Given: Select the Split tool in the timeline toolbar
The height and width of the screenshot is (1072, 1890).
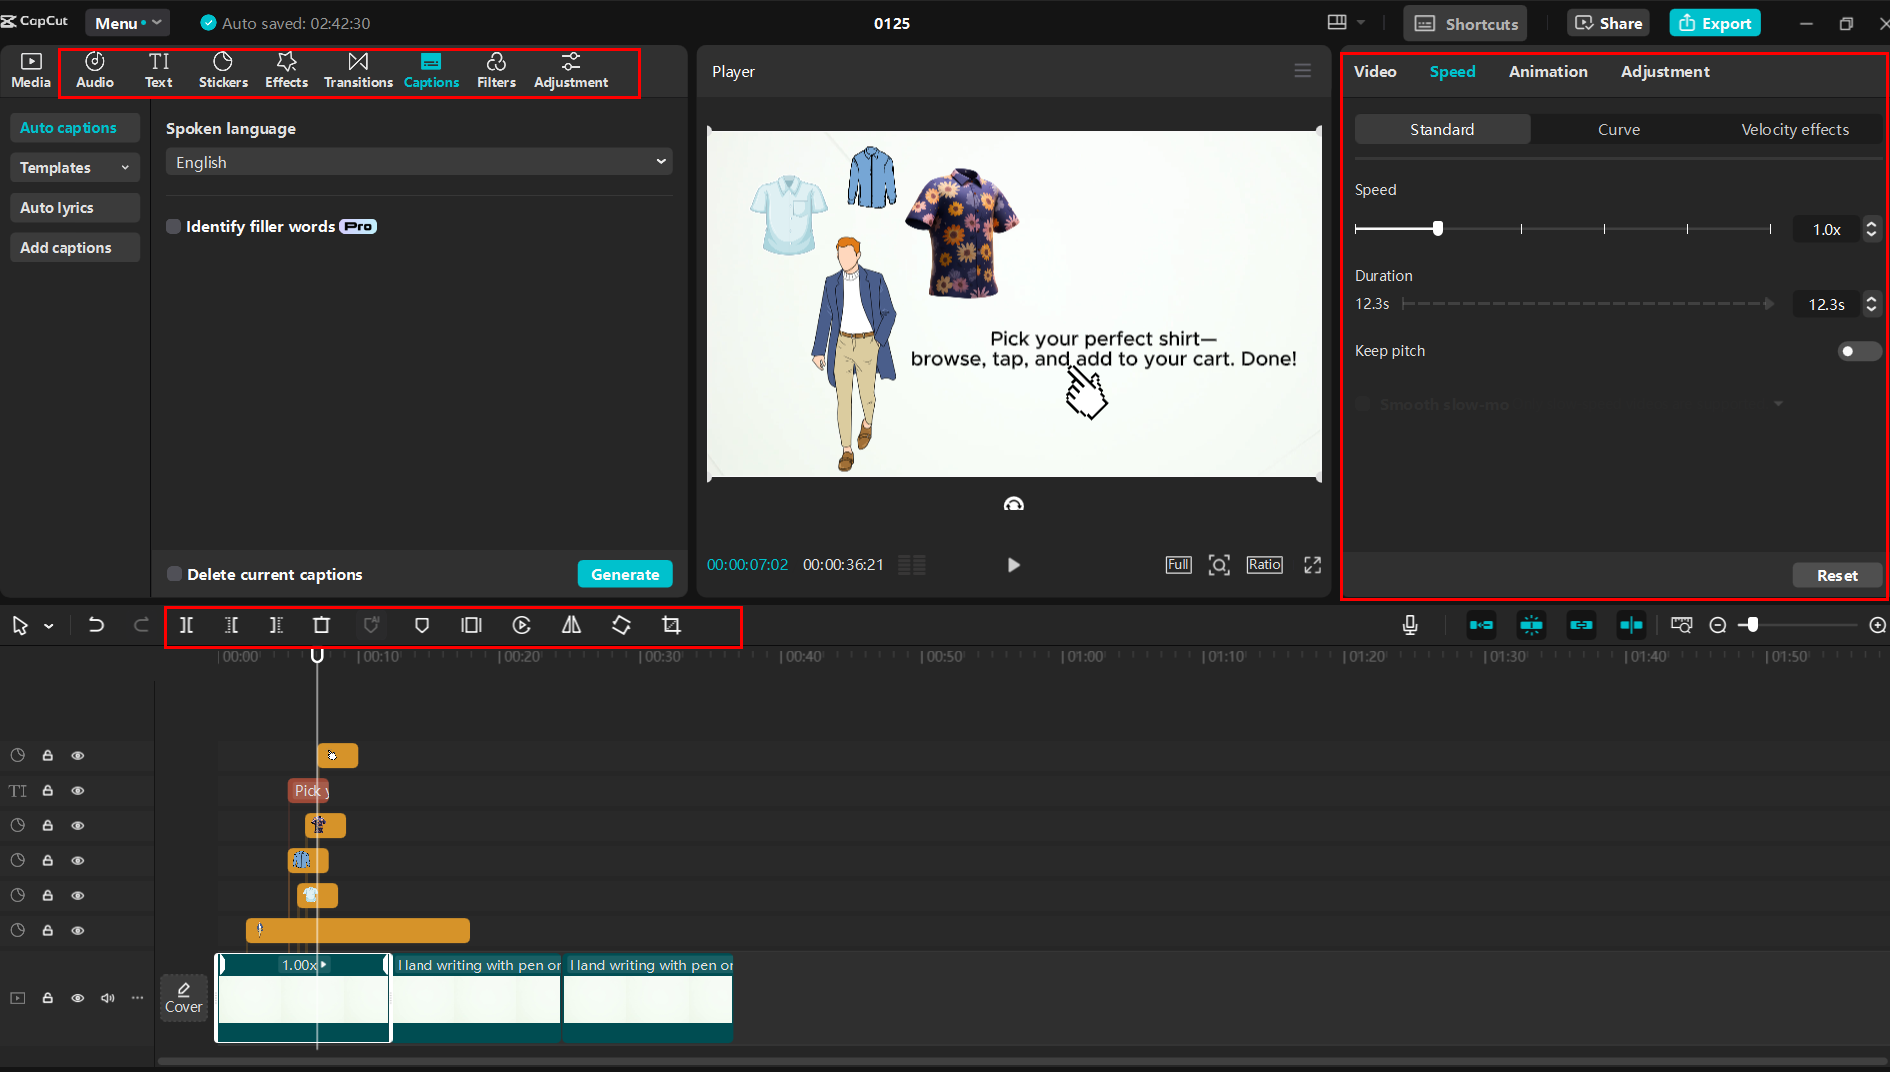Looking at the screenshot, I should click(x=186, y=625).
